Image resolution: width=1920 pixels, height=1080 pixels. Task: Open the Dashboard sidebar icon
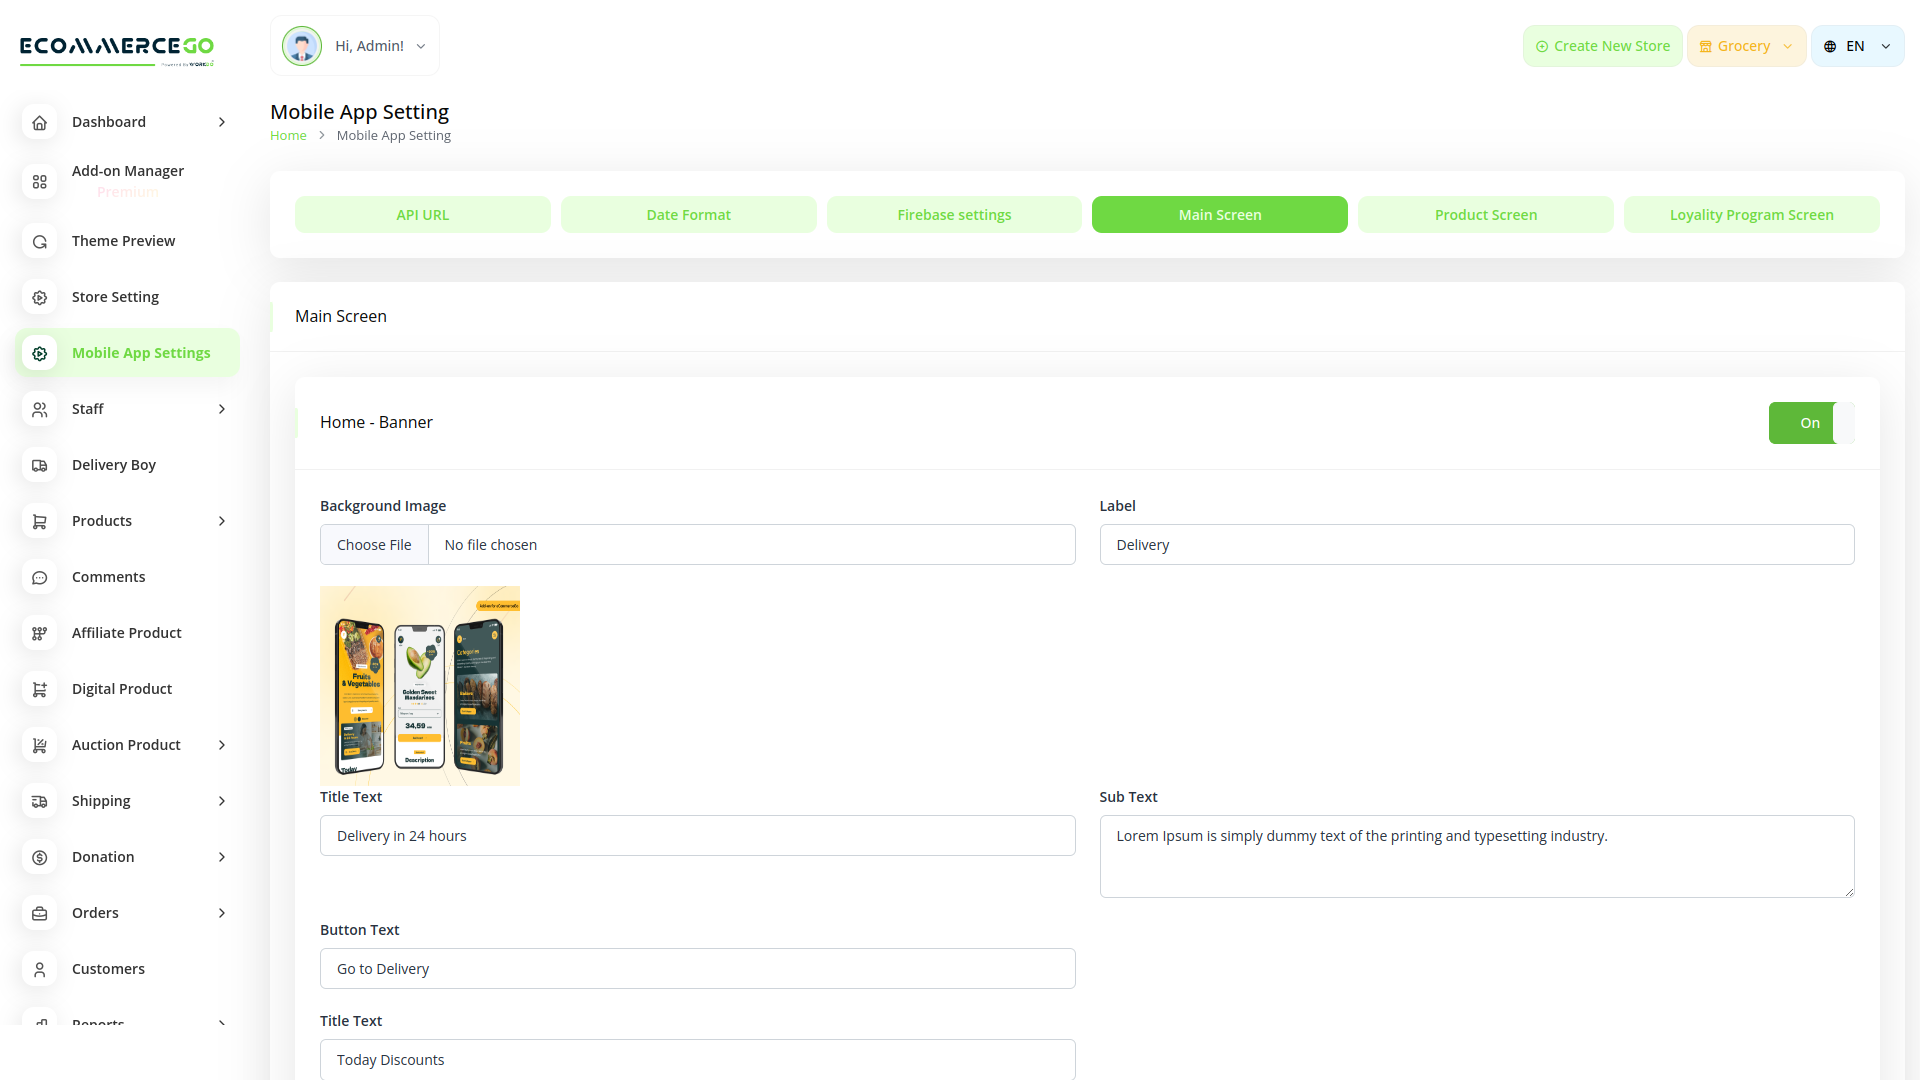[x=39, y=122]
